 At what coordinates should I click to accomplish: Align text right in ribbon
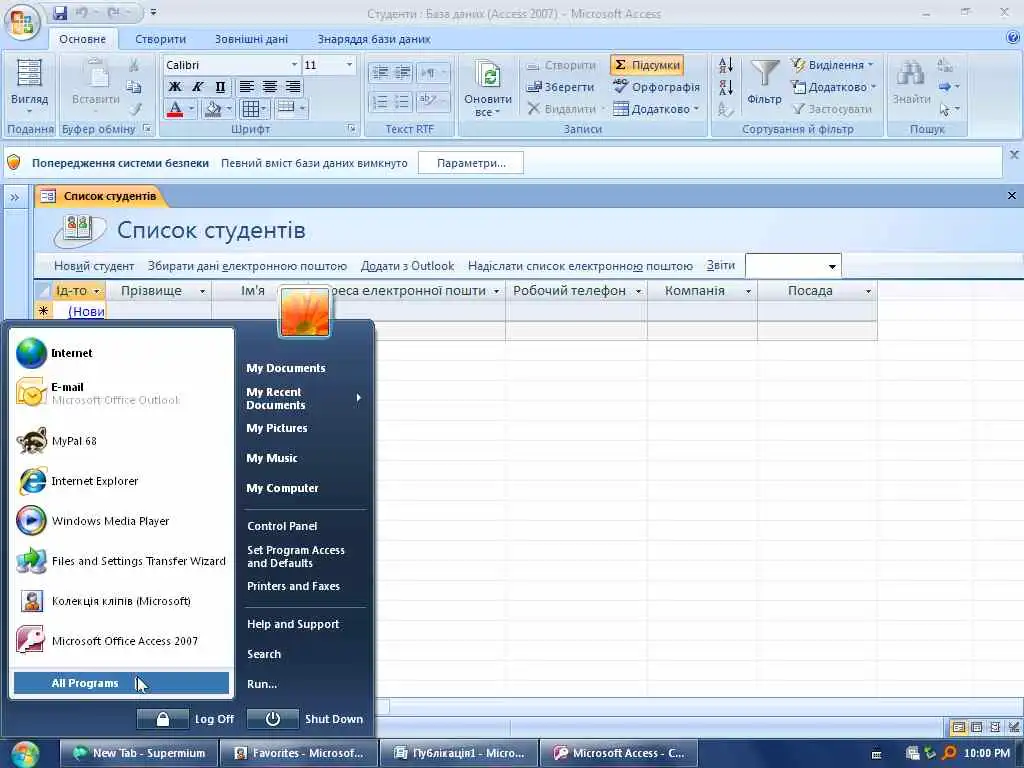coord(293,86)
